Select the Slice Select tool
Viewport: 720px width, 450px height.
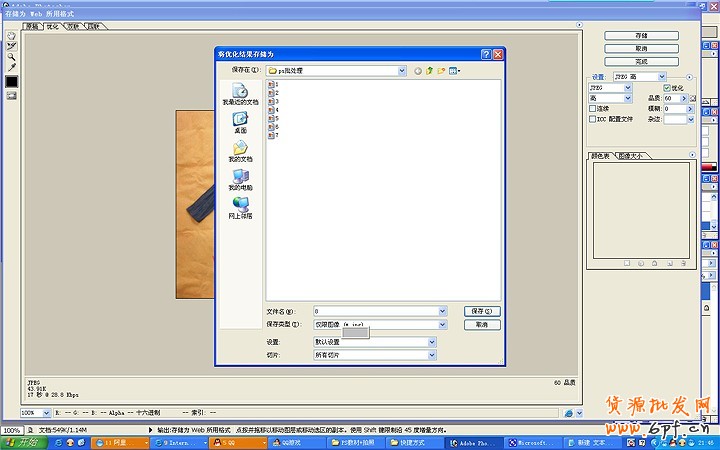[11, 46]
